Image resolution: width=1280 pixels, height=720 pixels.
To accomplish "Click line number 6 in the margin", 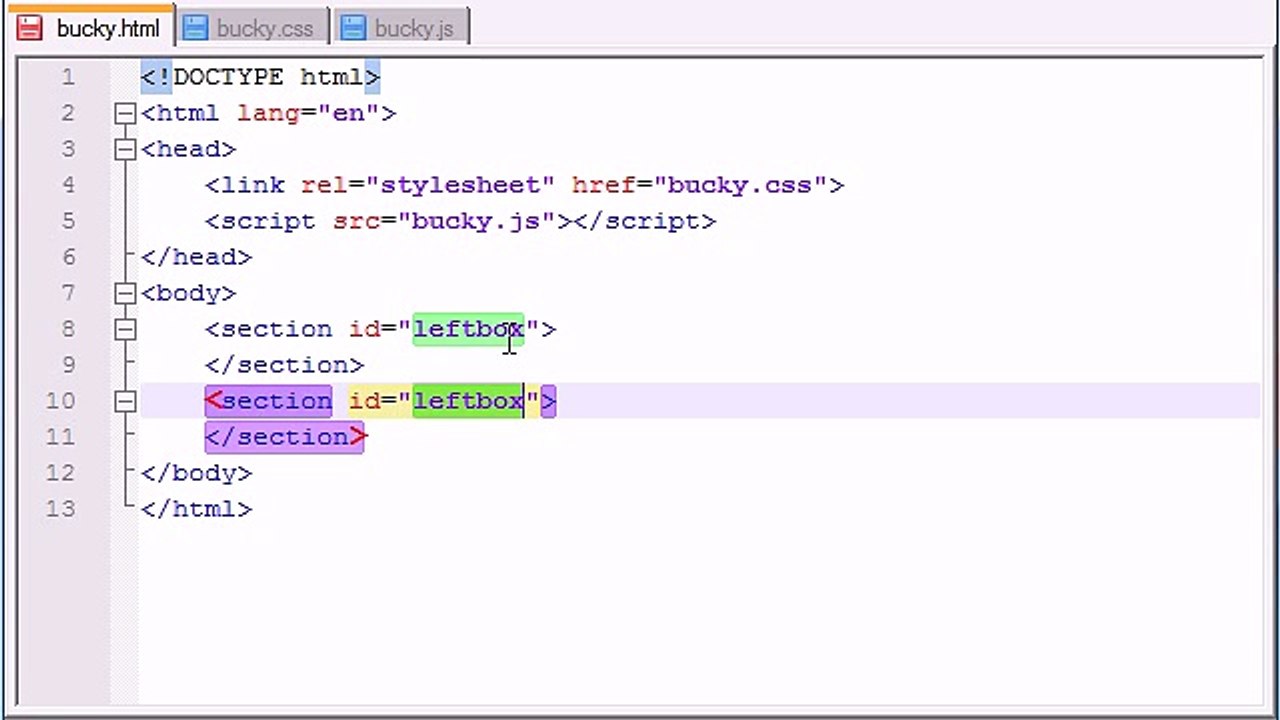I will click(67, 257).
